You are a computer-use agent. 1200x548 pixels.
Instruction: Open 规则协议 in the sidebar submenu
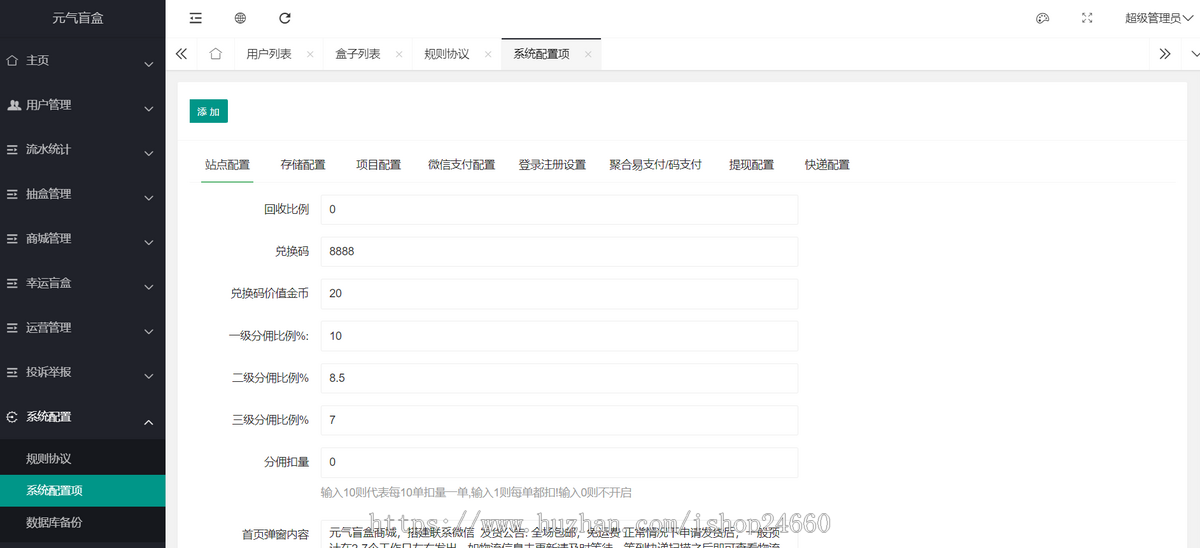[x=82, y=459]
